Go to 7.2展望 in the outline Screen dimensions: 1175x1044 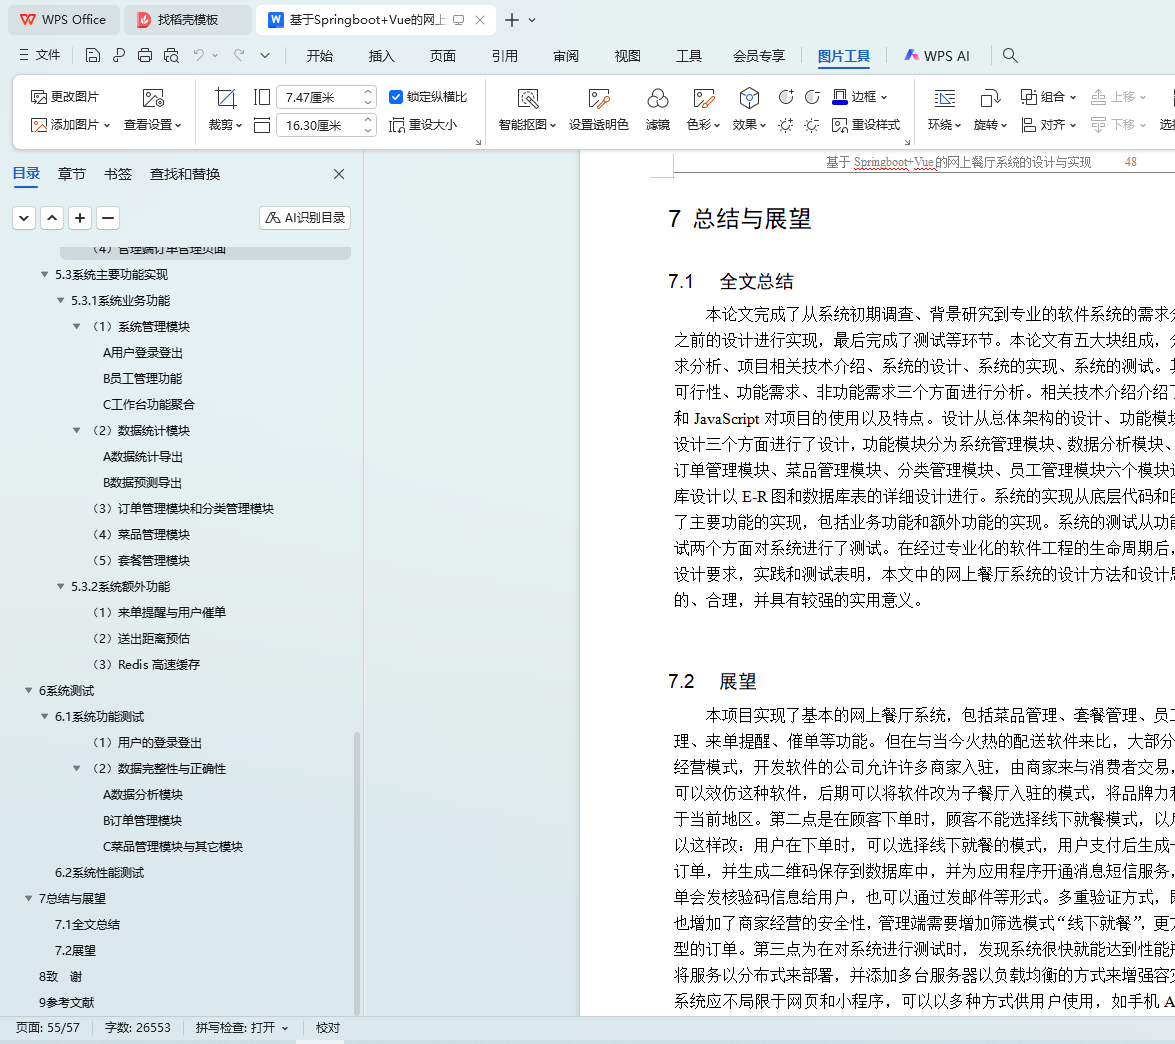[75, 950]
